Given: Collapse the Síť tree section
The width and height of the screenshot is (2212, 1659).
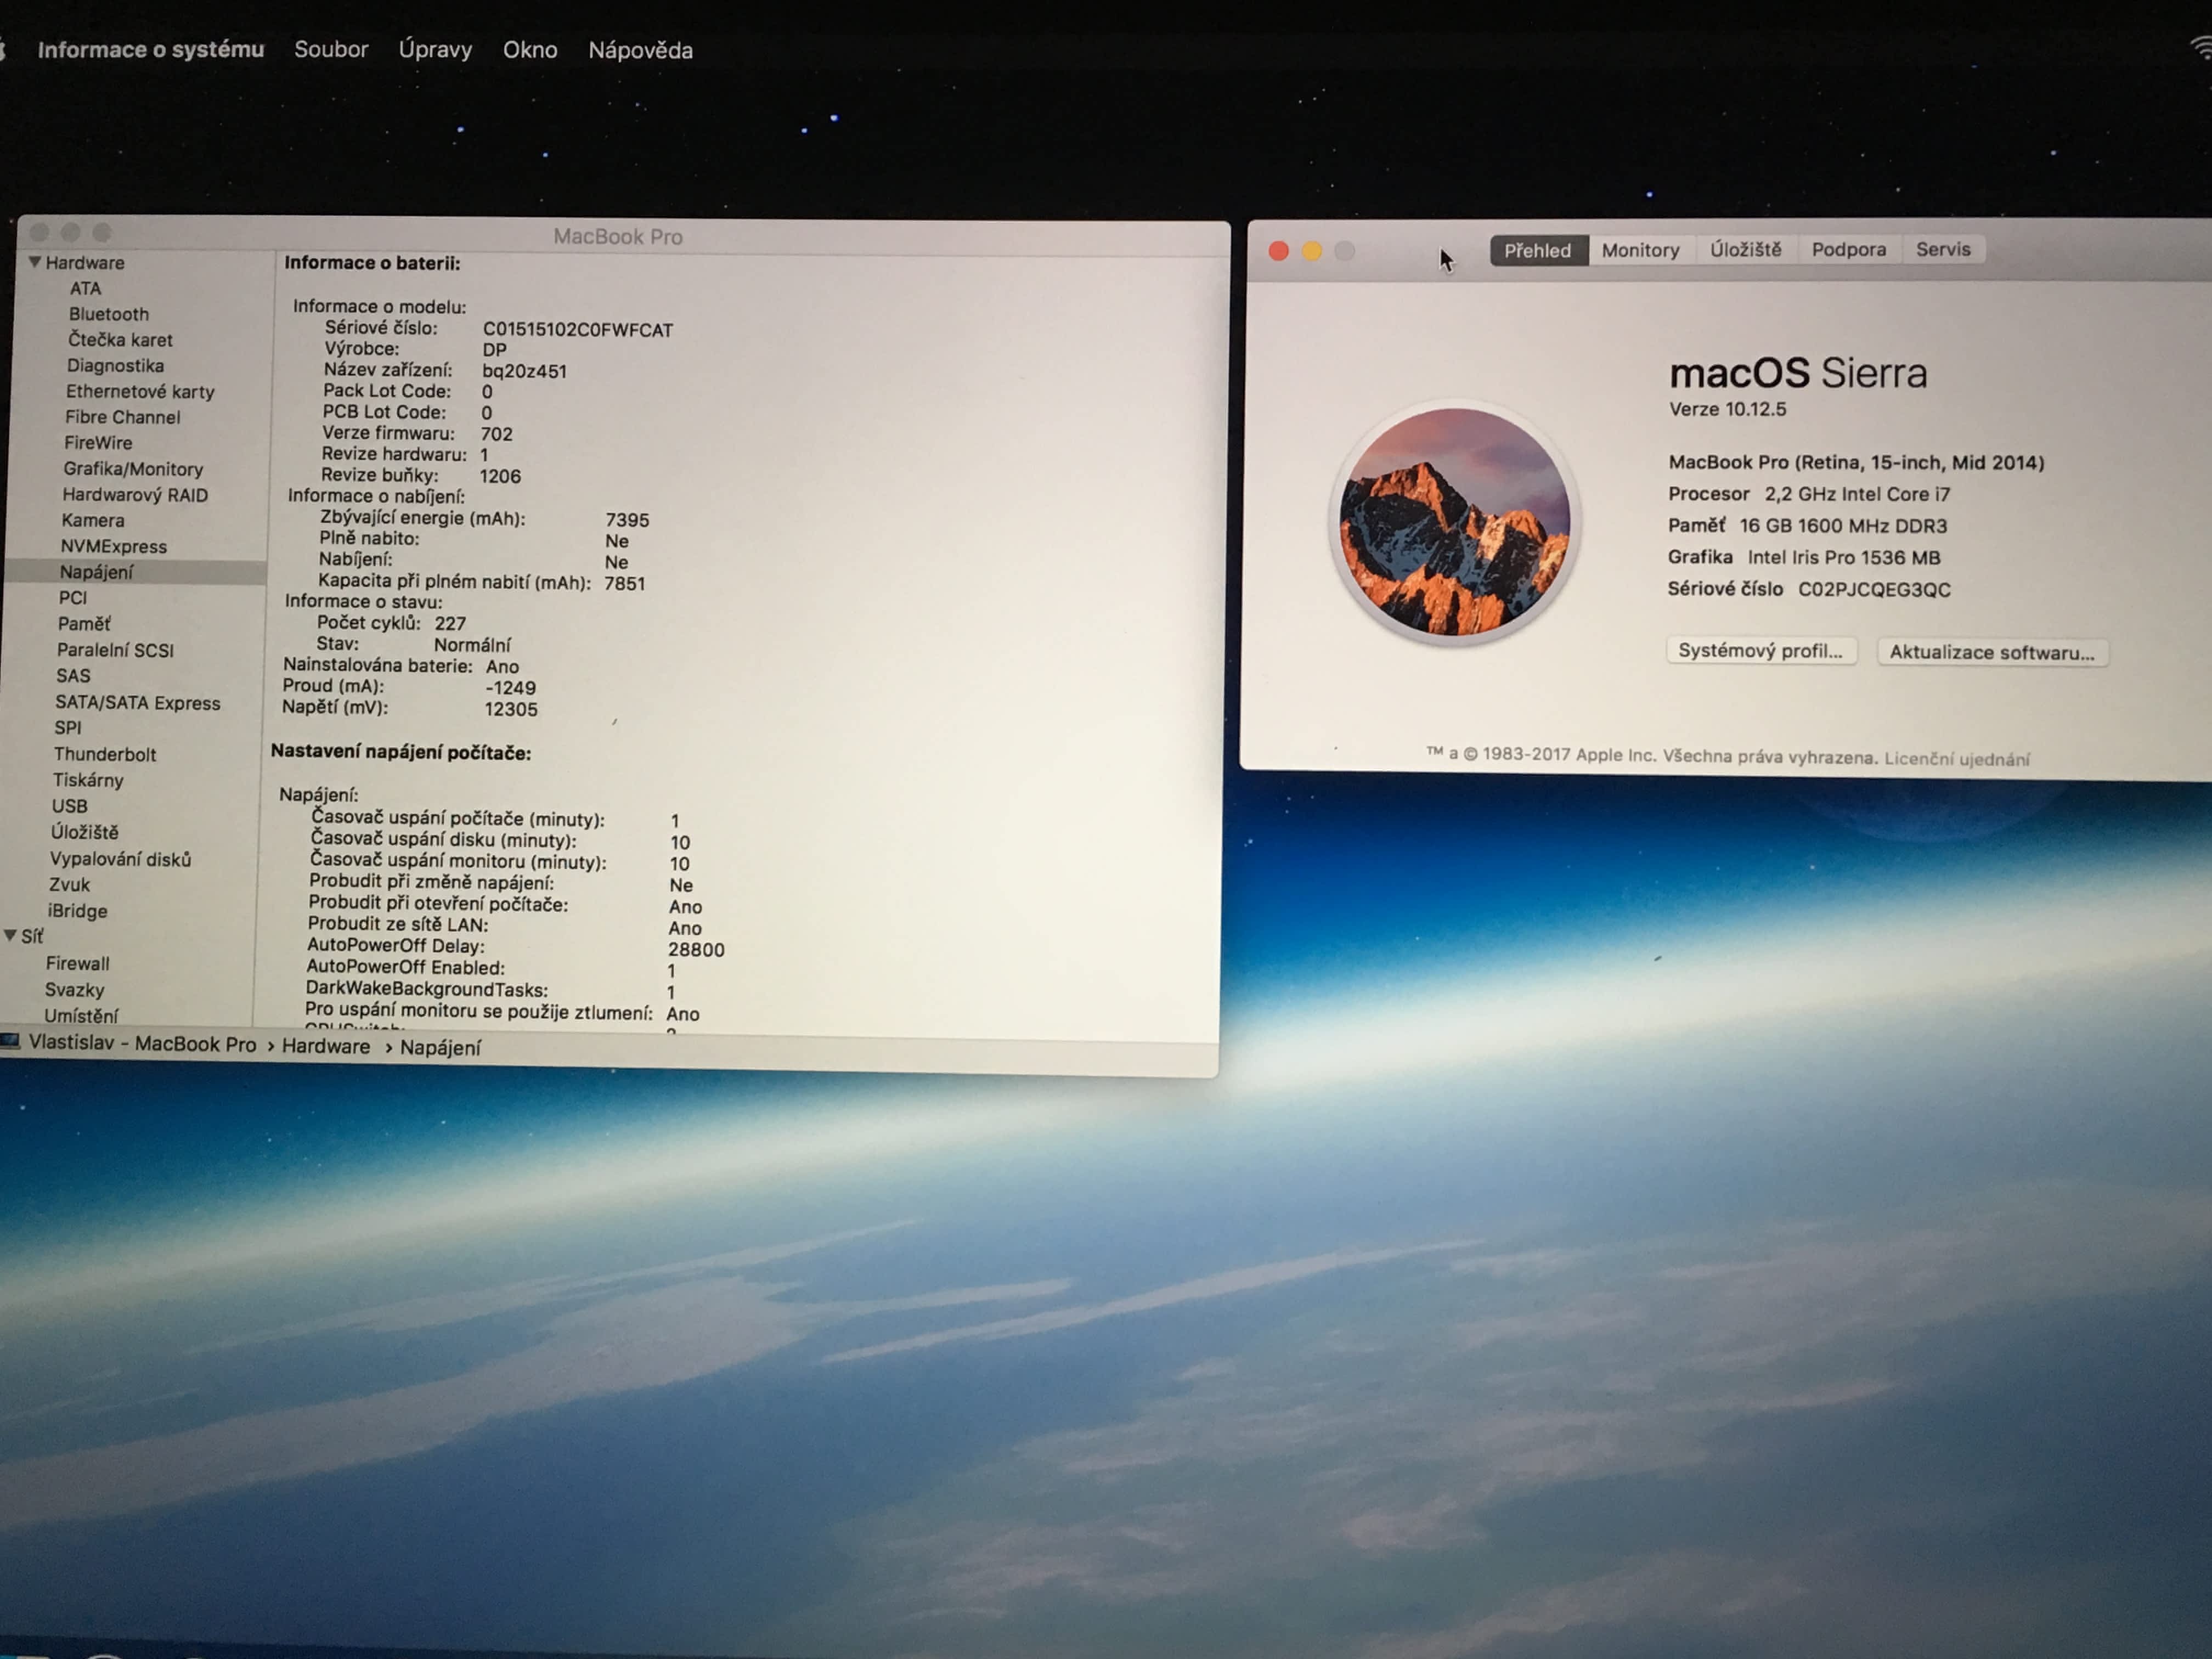Looking at the screenshot, I should (10, 936).
